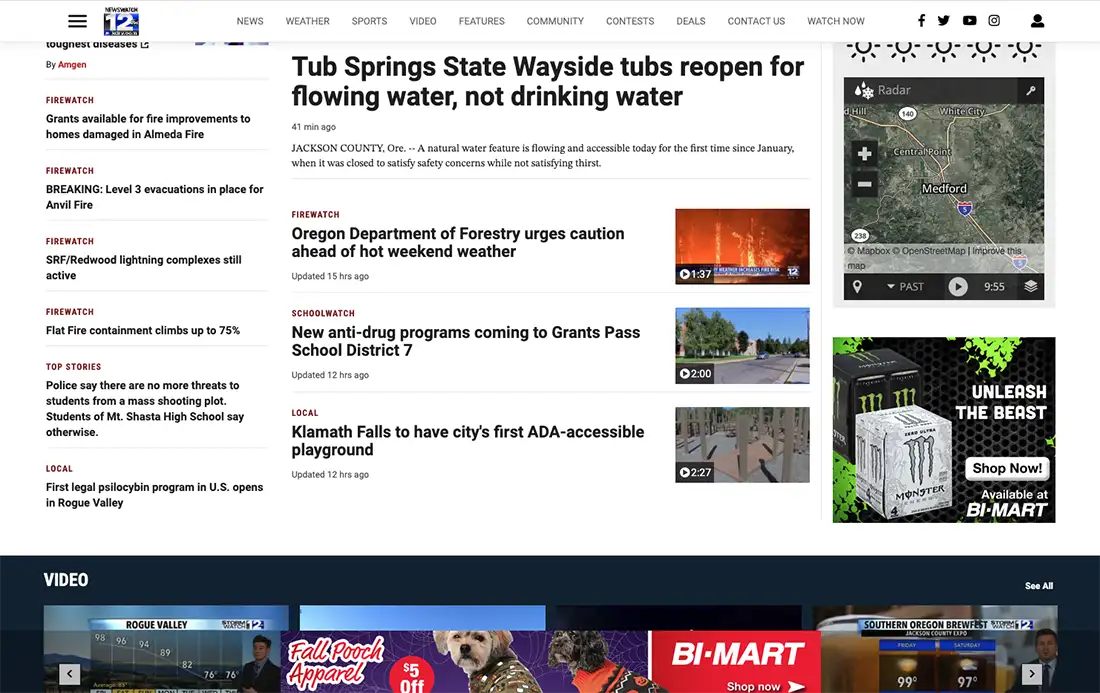This screenshot has height=693, width=1100.
Task: Open the Facebook page icon
Action: click(x=921, y=21)
